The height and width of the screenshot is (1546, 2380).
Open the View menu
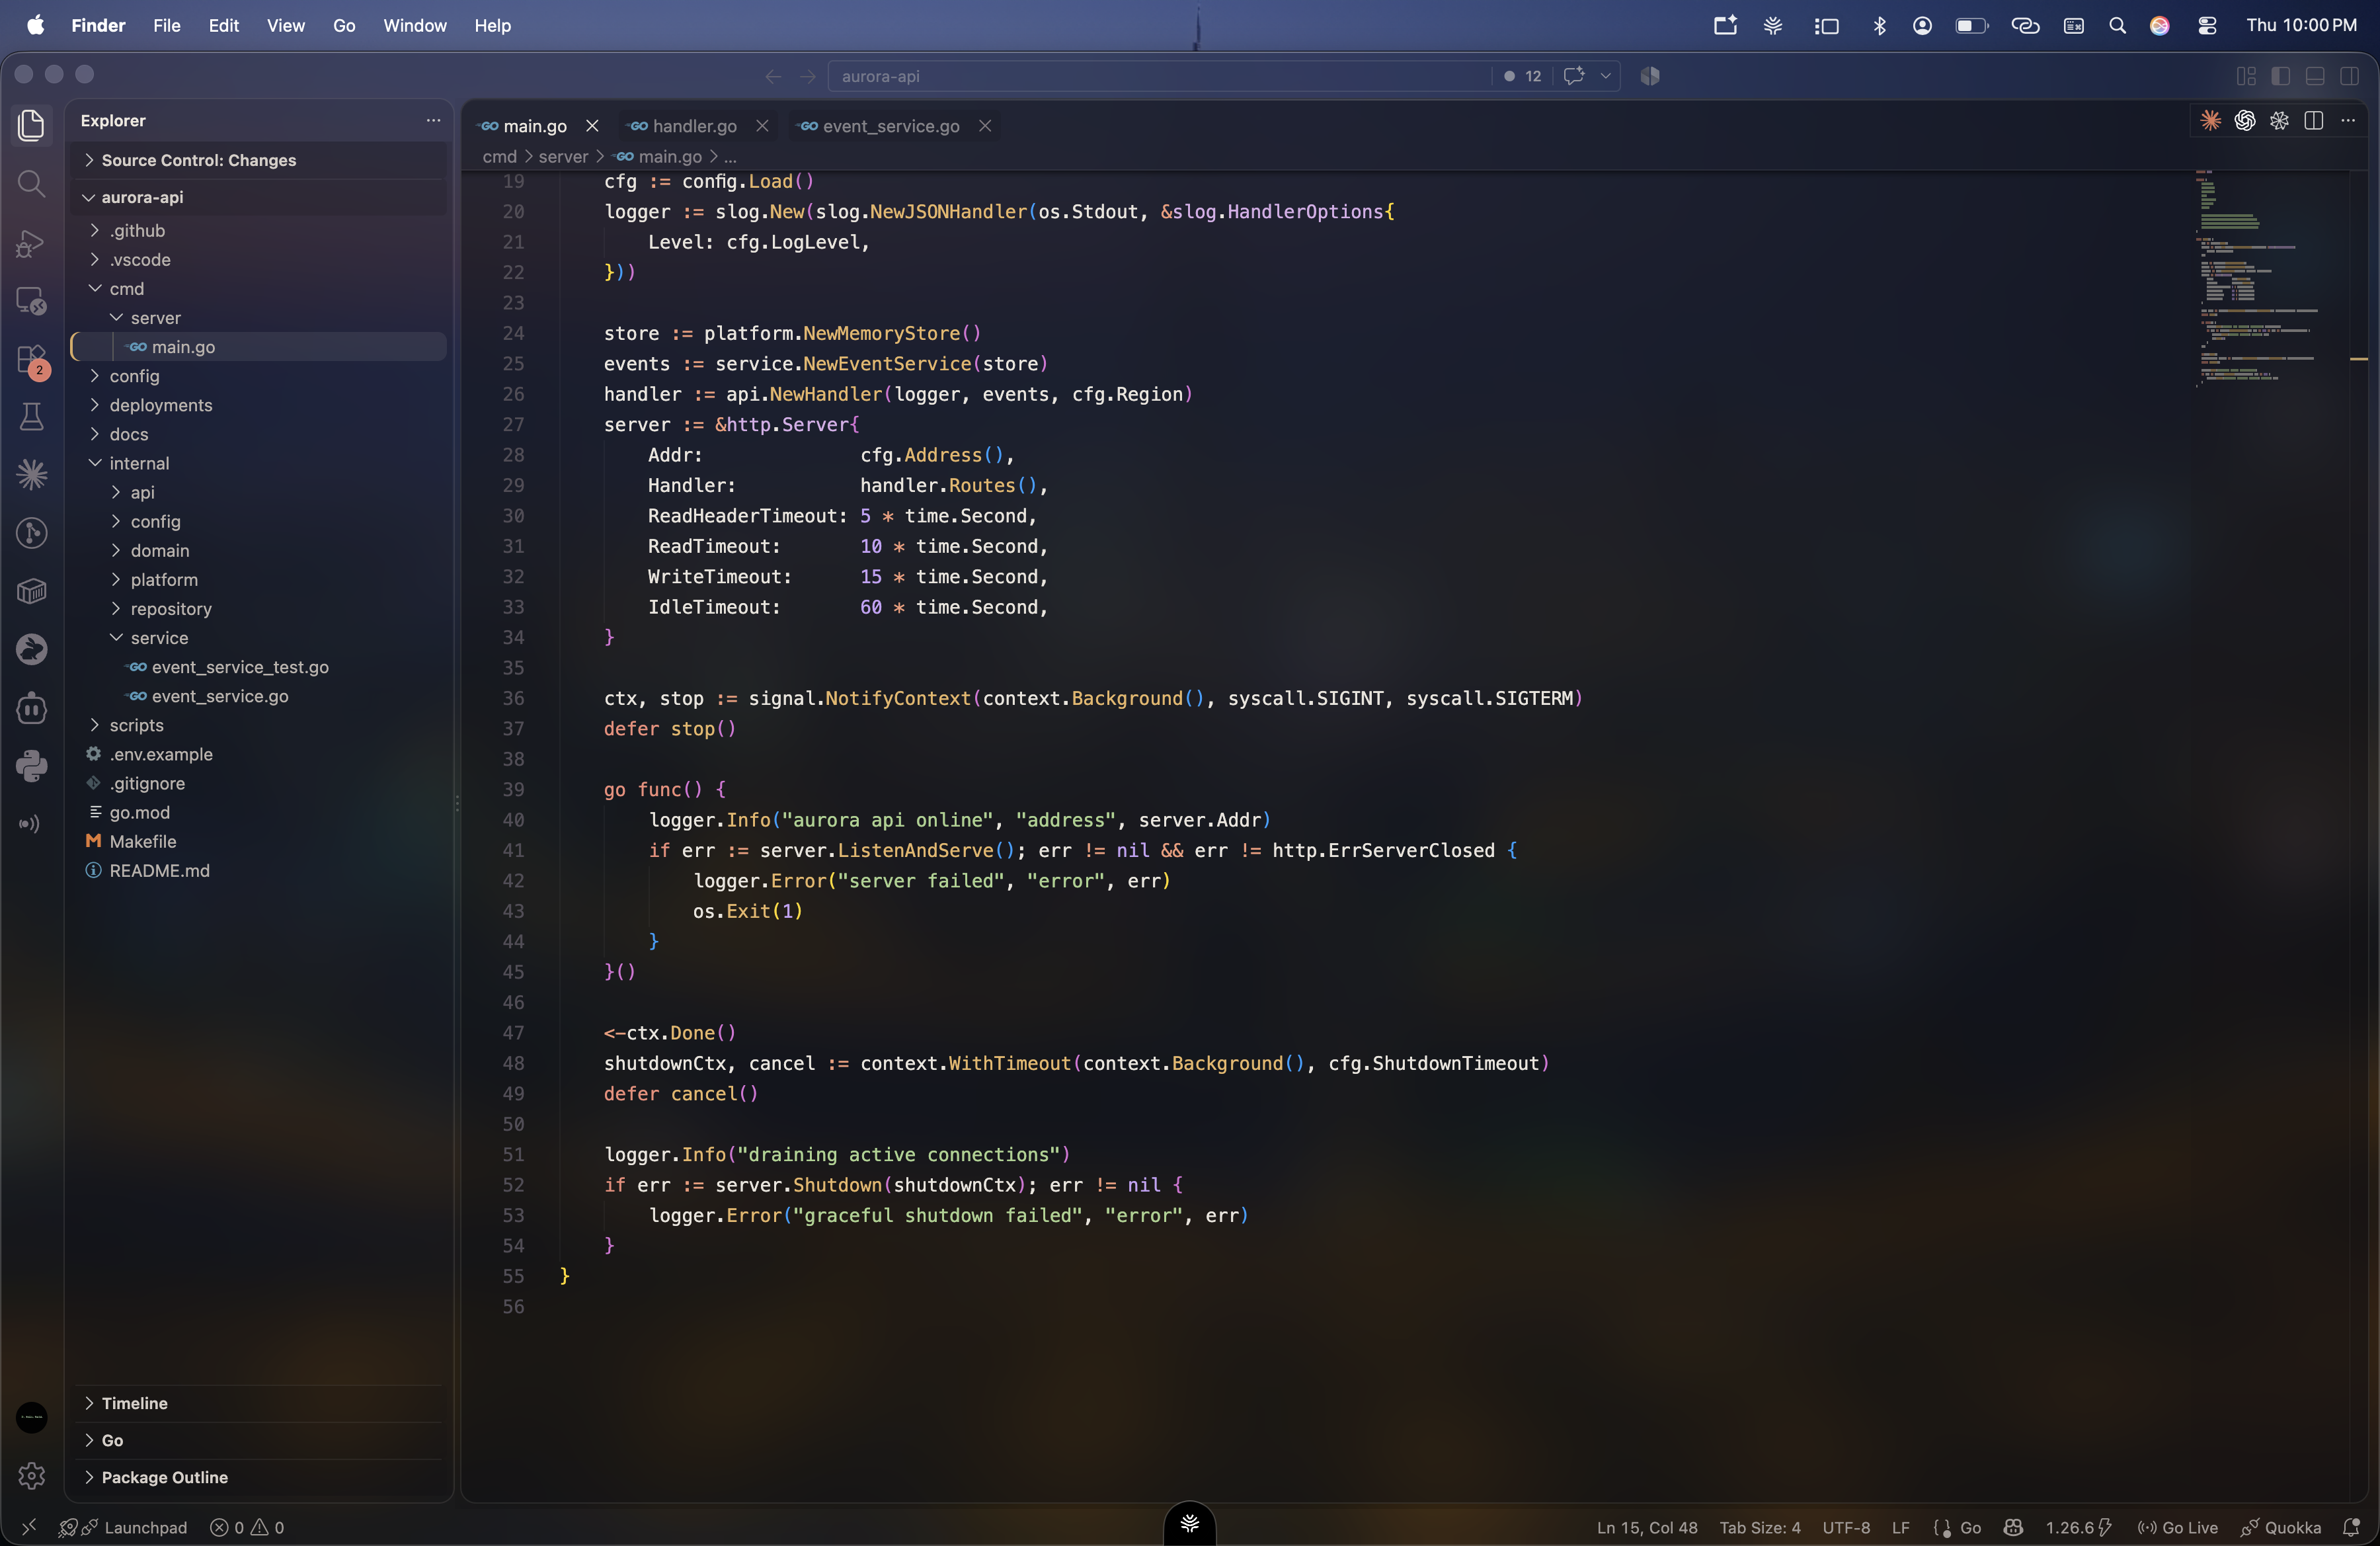pyautogui.click(x=285, y=25)
